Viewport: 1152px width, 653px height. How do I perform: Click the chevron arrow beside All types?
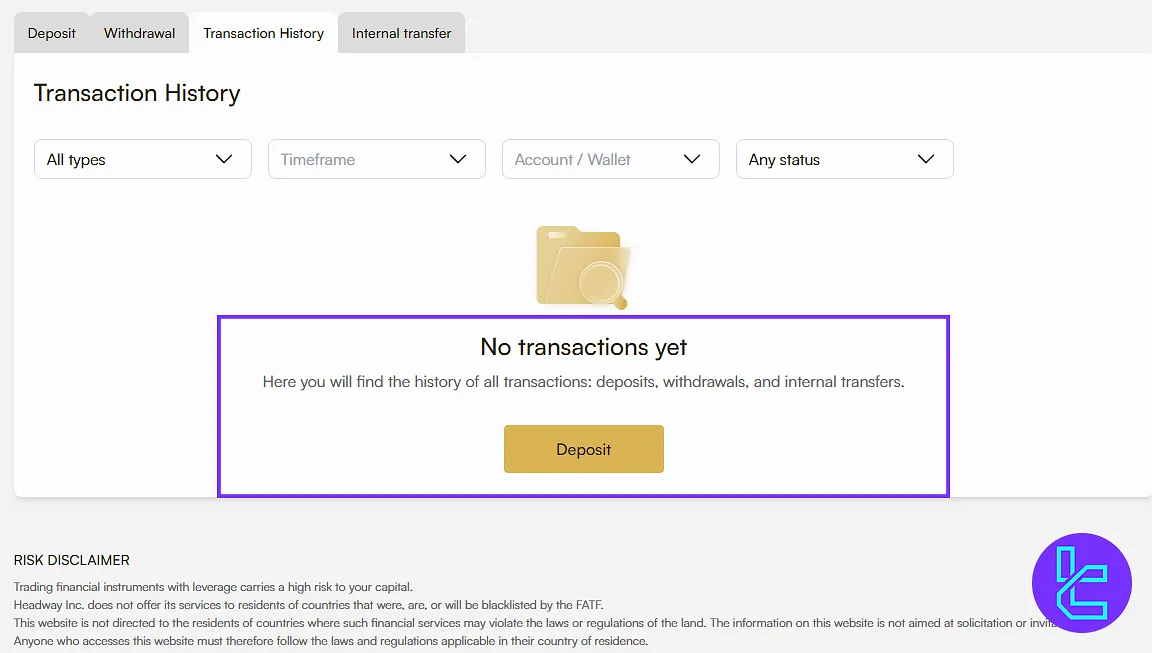pos(224,159)
